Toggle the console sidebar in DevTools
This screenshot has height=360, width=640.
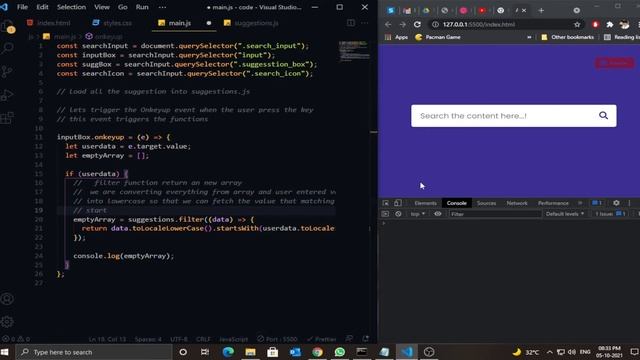[x=385, y=214]
